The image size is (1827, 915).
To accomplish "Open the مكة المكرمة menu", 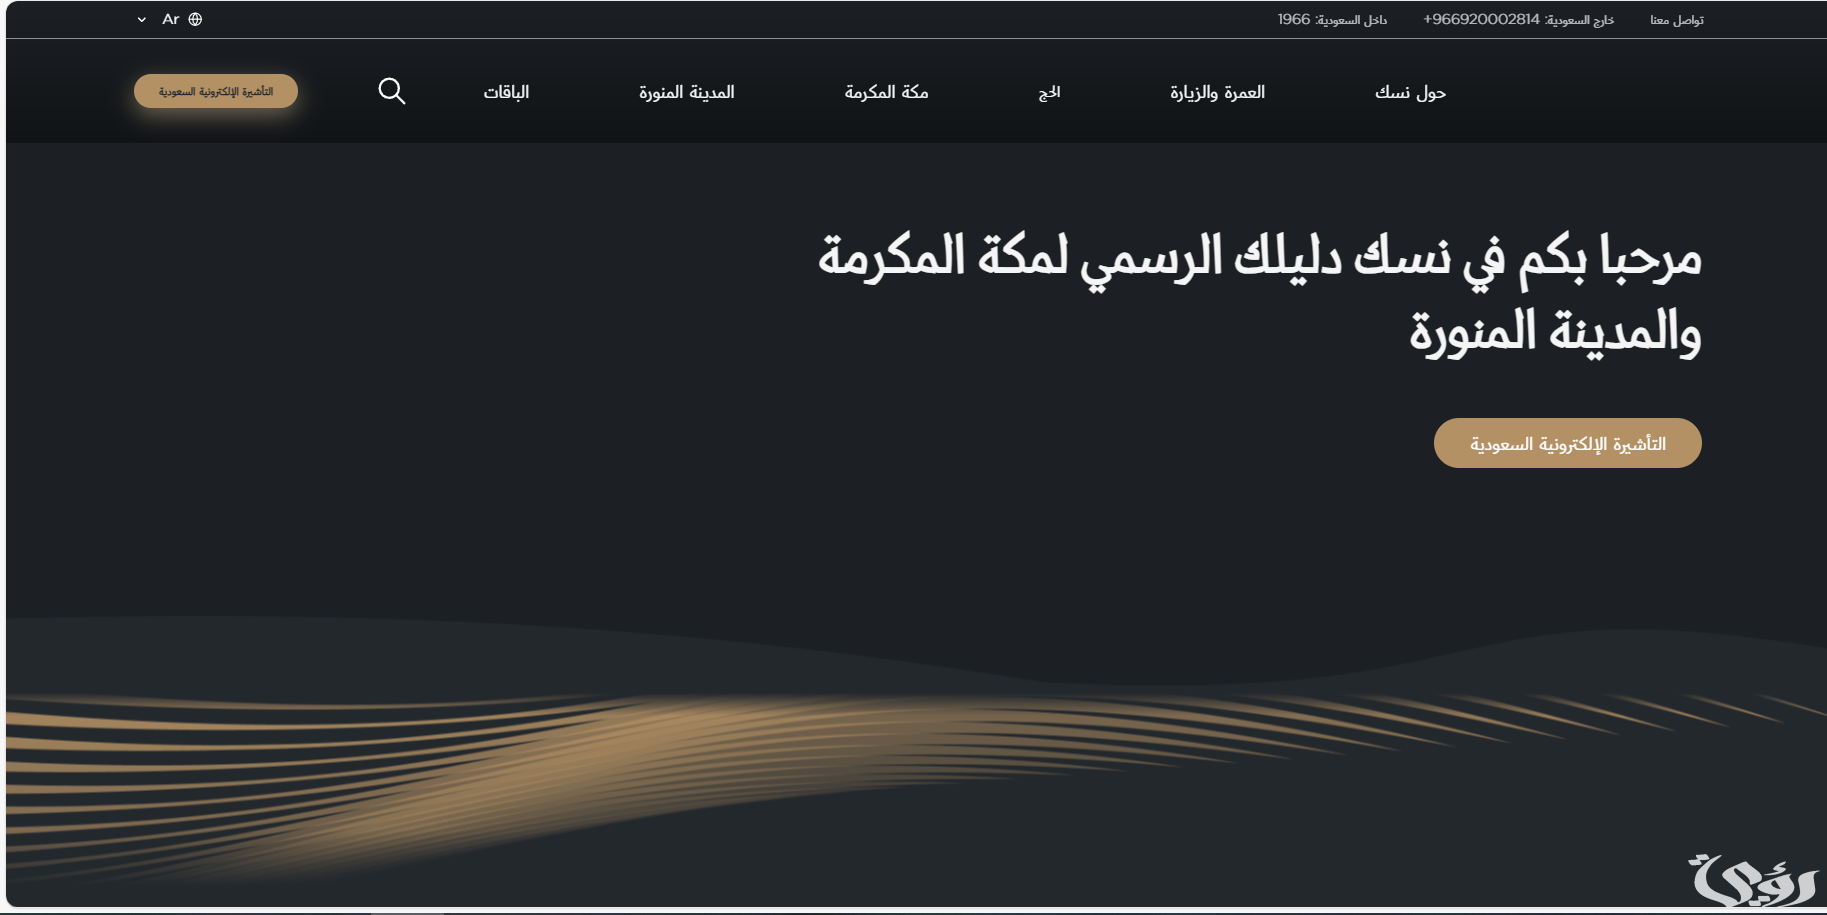I will (x=886, y=92).
